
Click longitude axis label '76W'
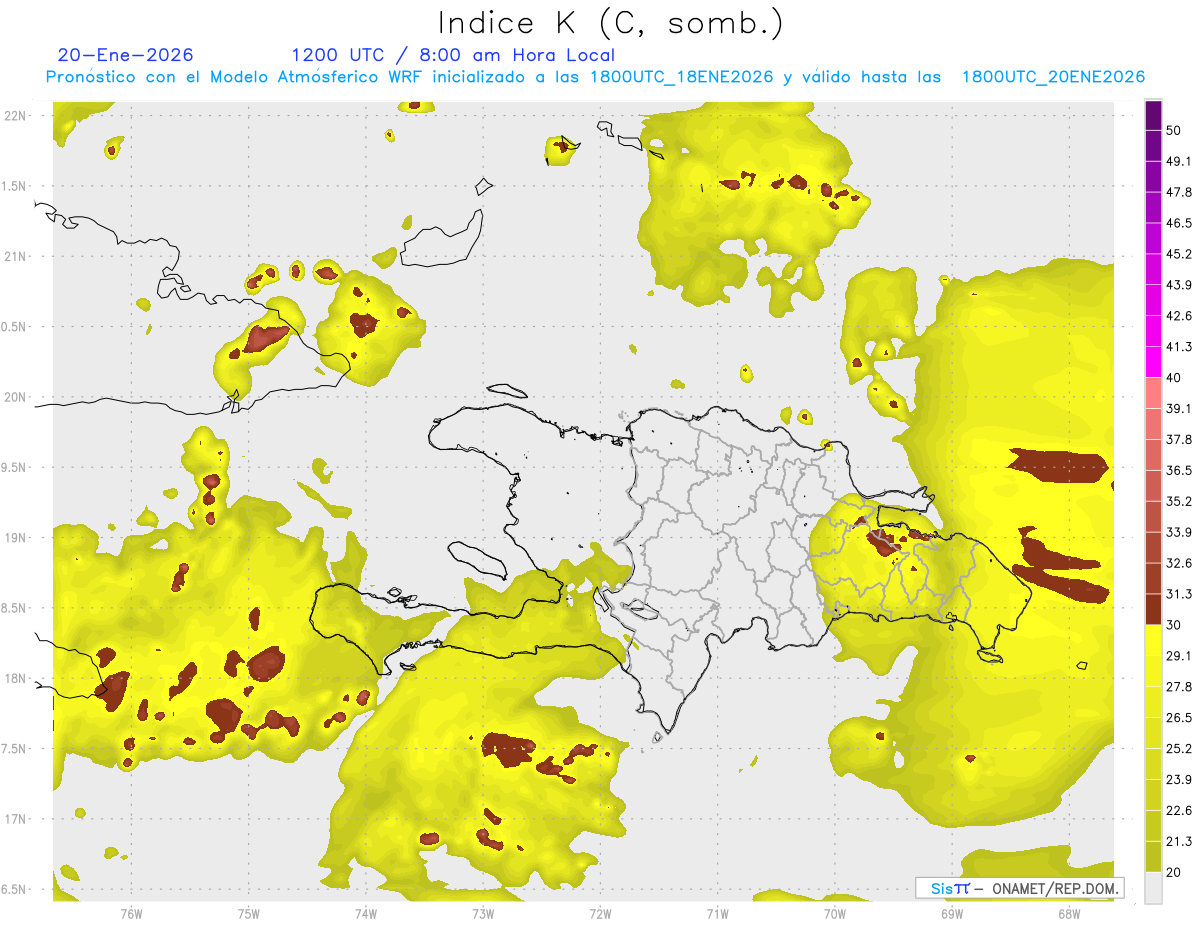tap(131, 914)
